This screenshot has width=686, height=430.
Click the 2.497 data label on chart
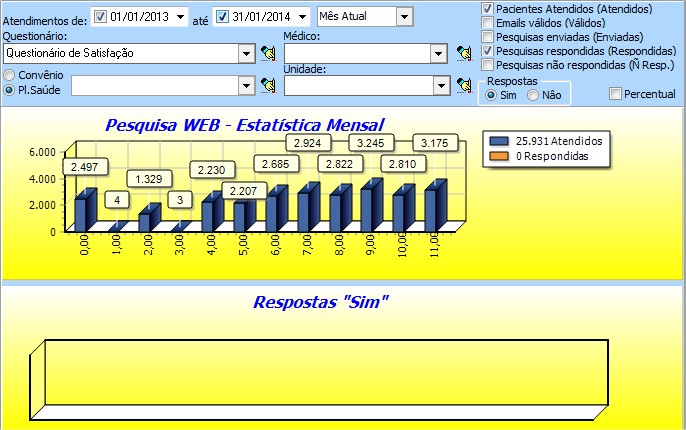pyautogui.click(x=83, y=165)
